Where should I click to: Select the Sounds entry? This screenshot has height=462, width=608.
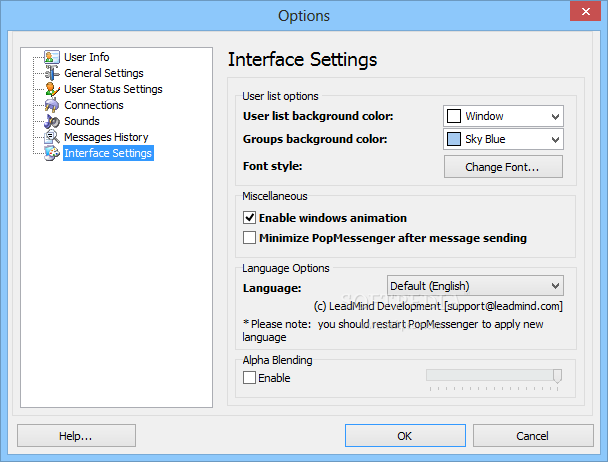81,121
